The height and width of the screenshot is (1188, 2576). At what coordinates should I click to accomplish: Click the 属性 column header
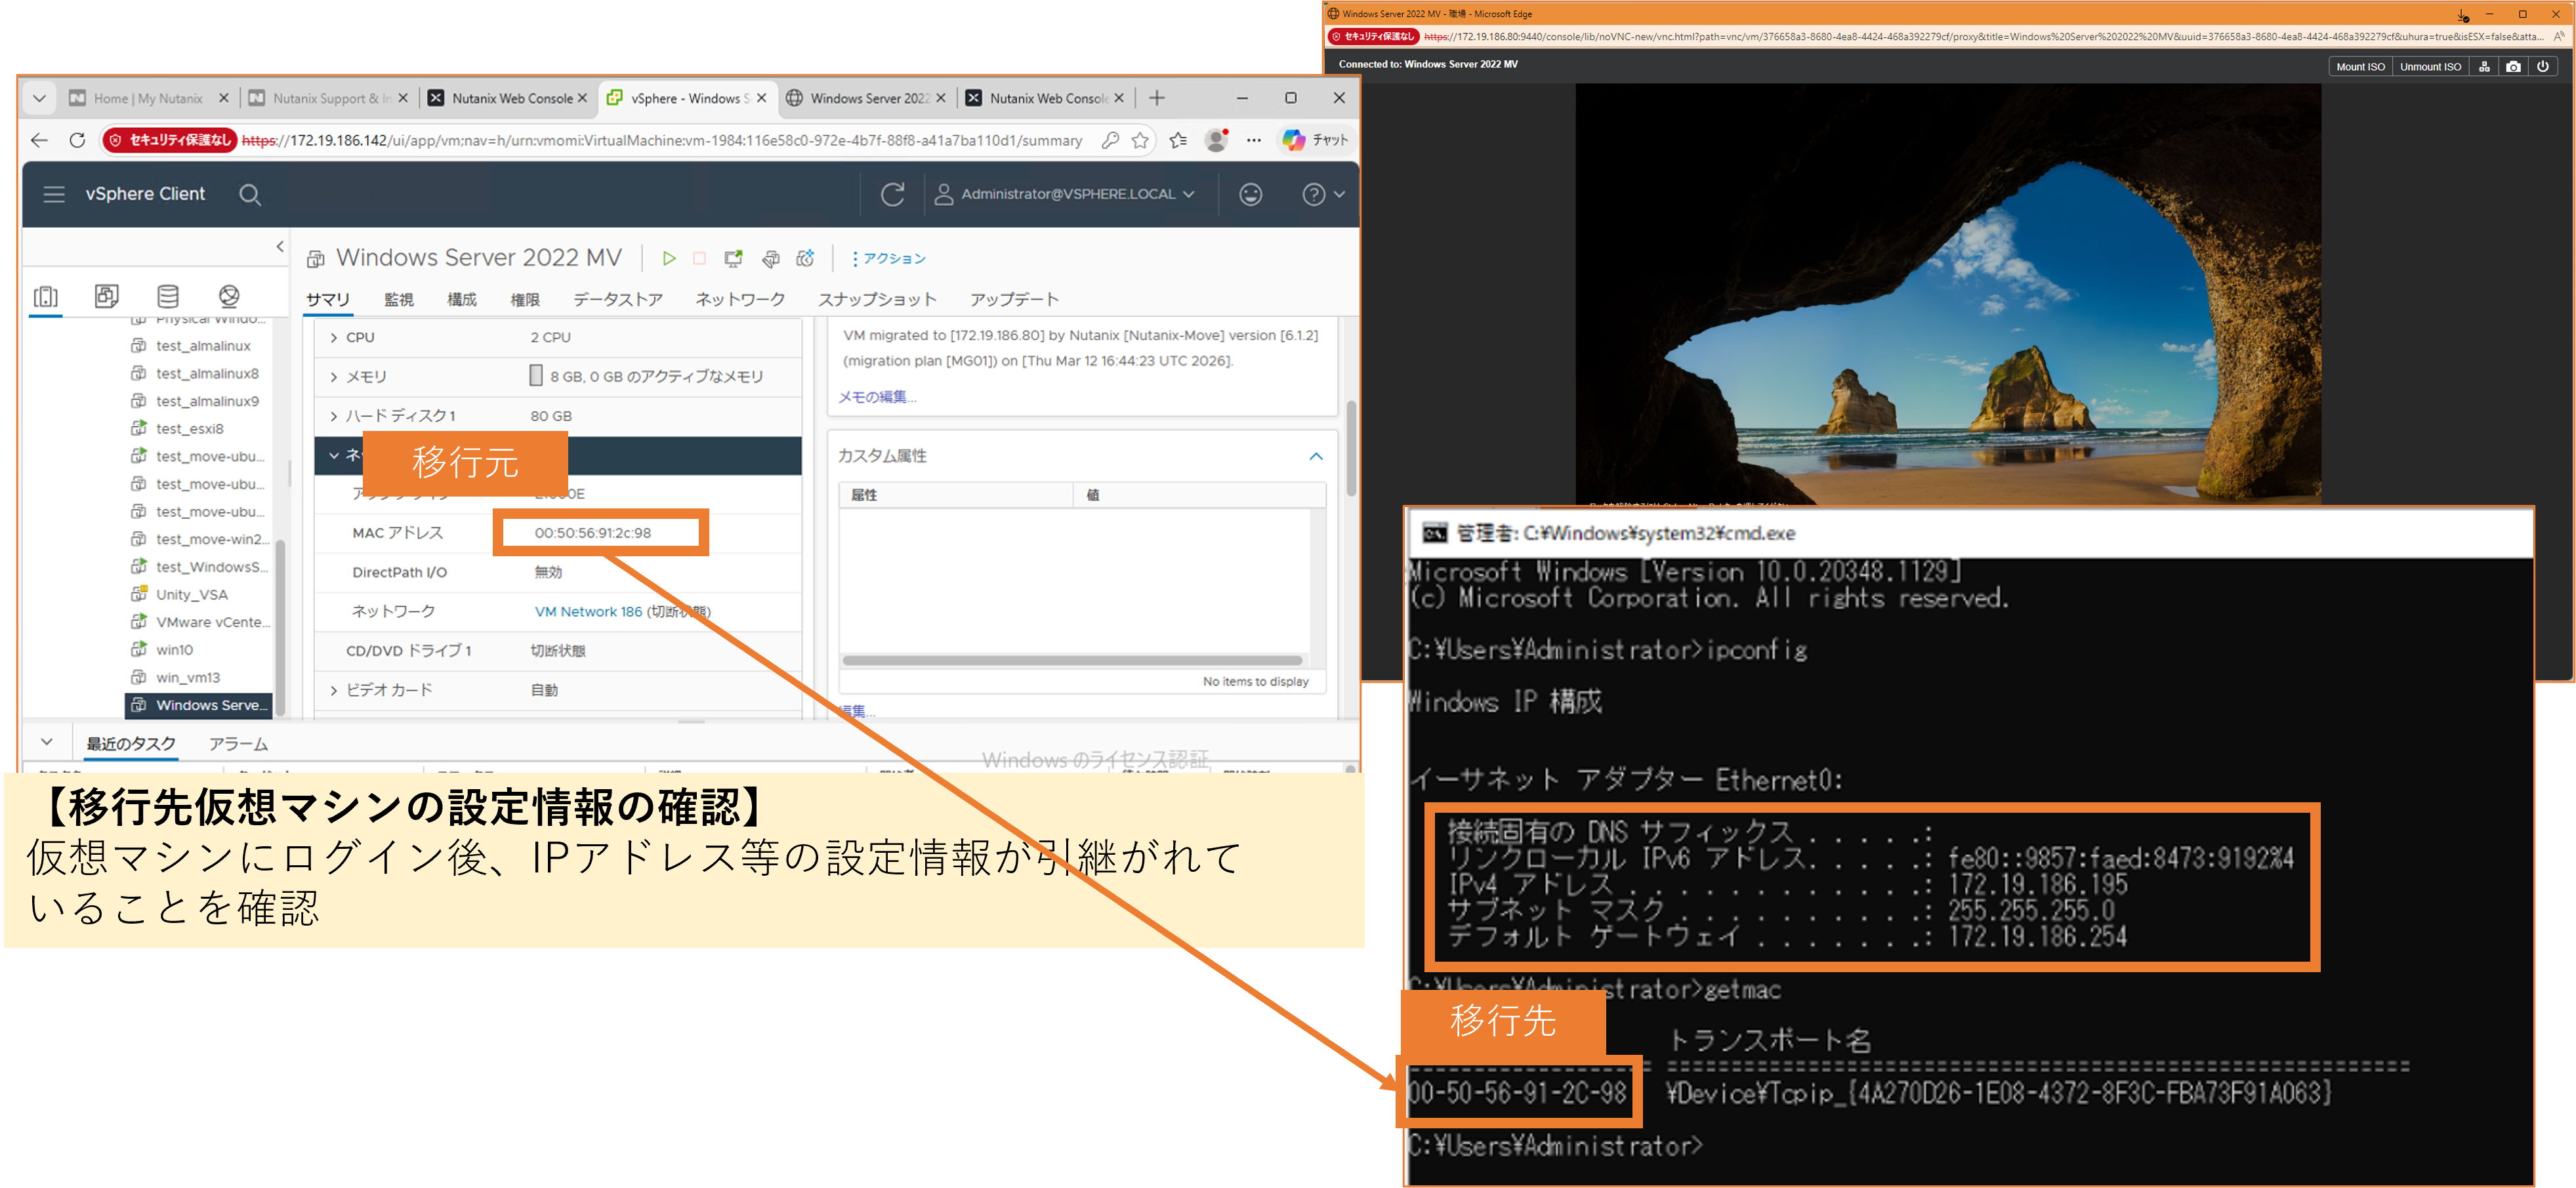[x=956, y=495]
